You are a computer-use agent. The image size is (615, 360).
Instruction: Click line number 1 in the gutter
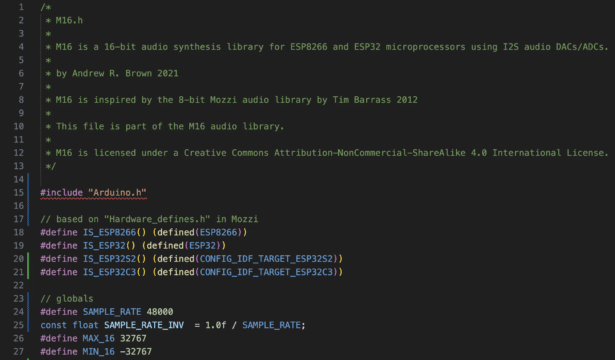click(21, 7)
